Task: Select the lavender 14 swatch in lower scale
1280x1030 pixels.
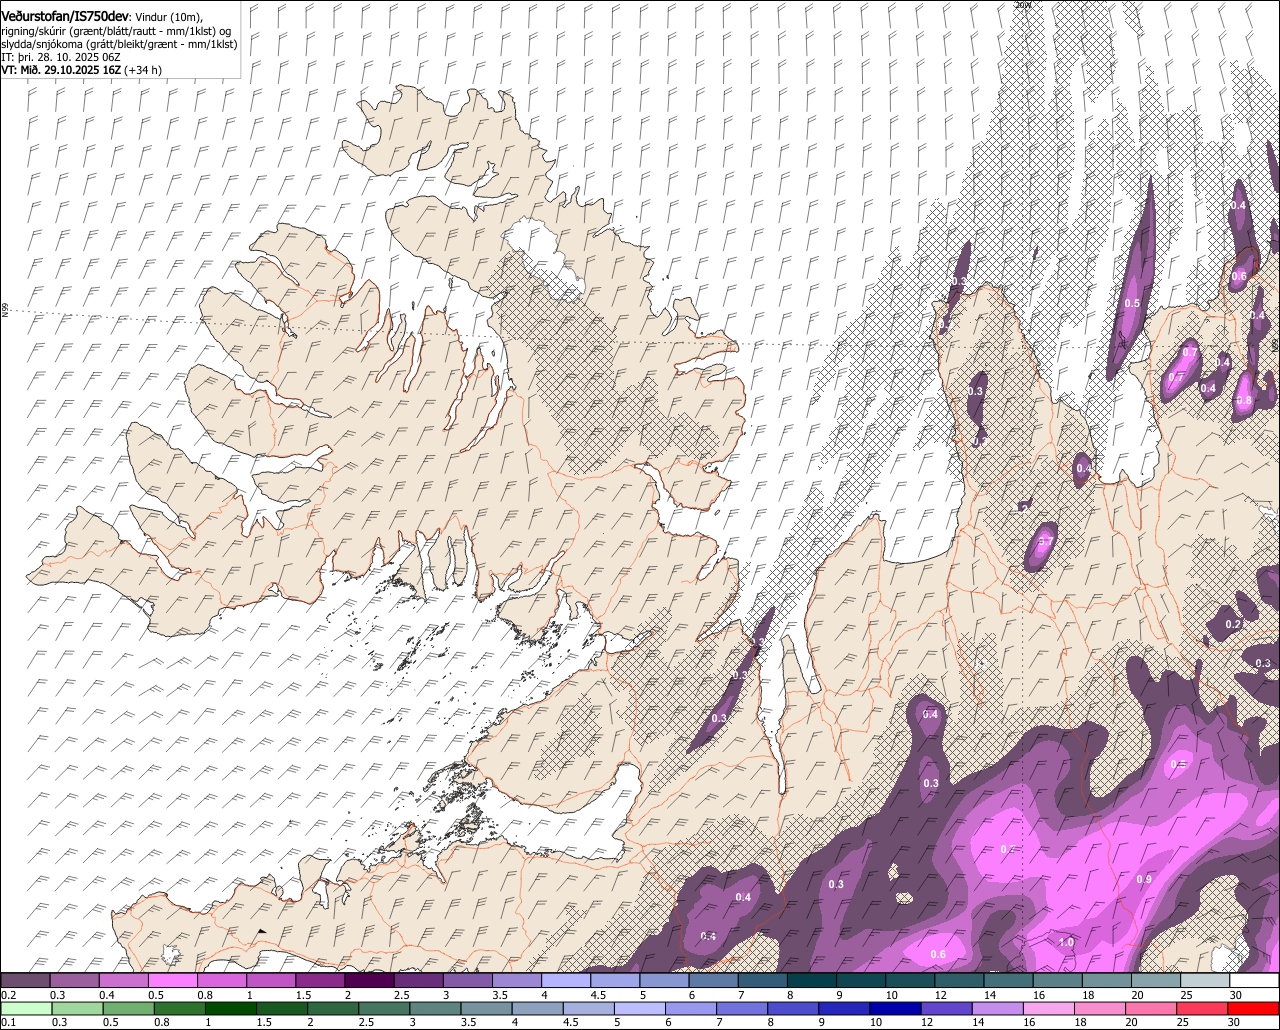Action: pos(998,1008)
